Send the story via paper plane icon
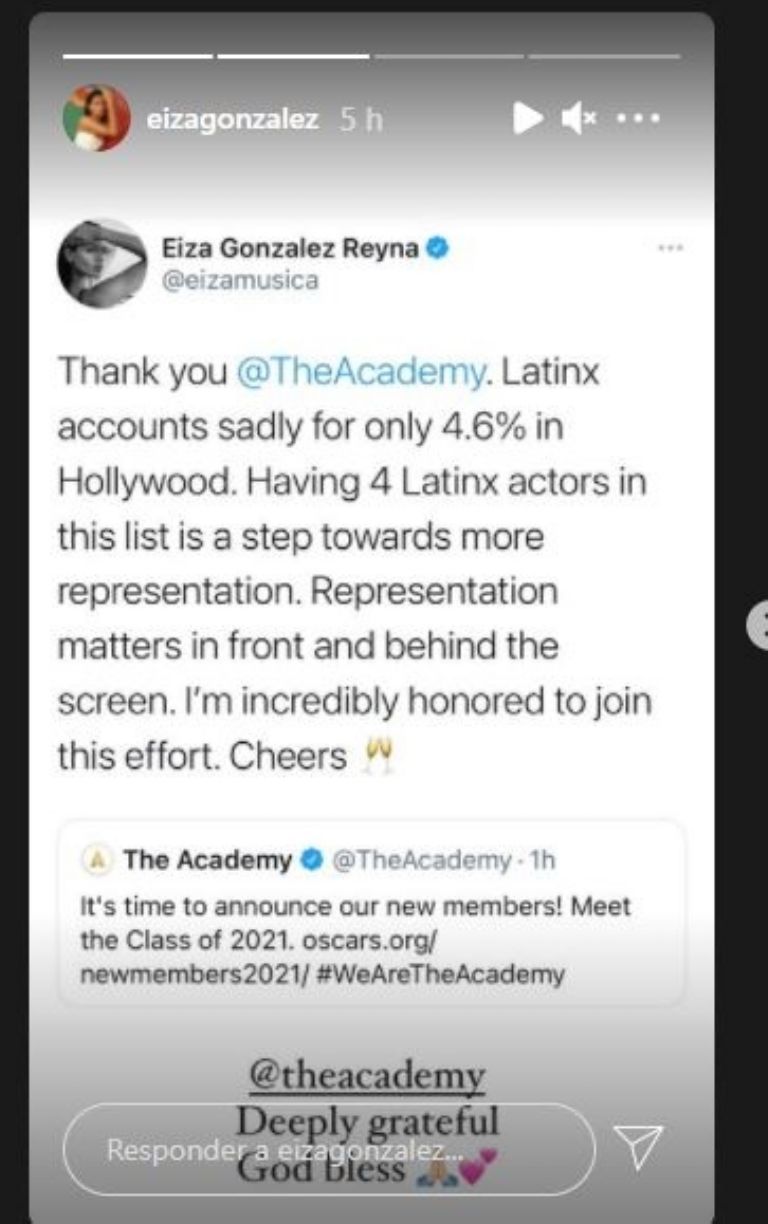The image size is (768, 1224). (x=638, y=1147)
